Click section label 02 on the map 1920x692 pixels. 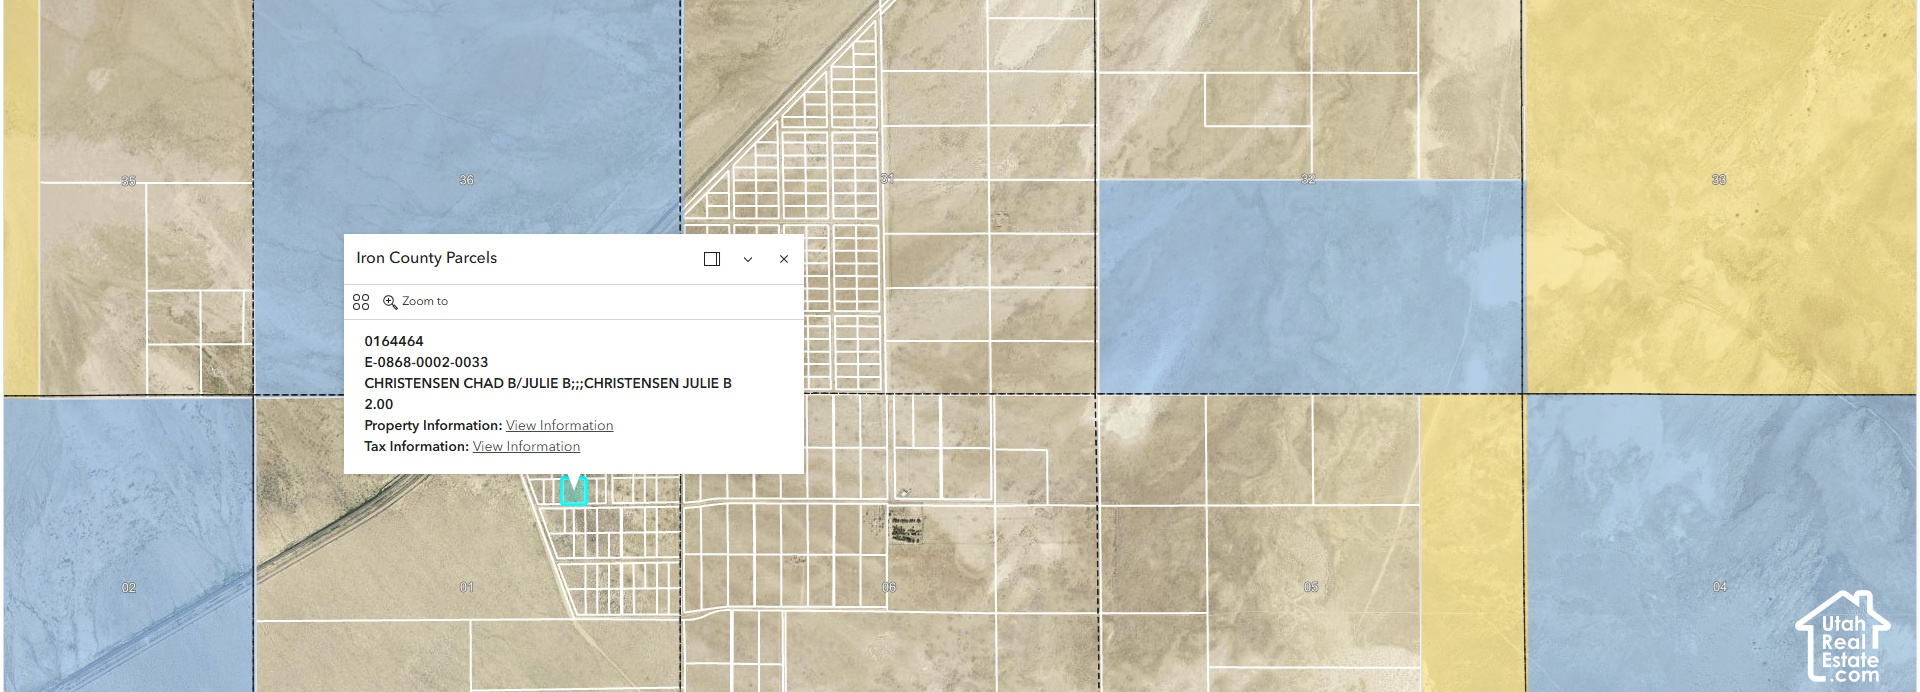coord(129,588)
